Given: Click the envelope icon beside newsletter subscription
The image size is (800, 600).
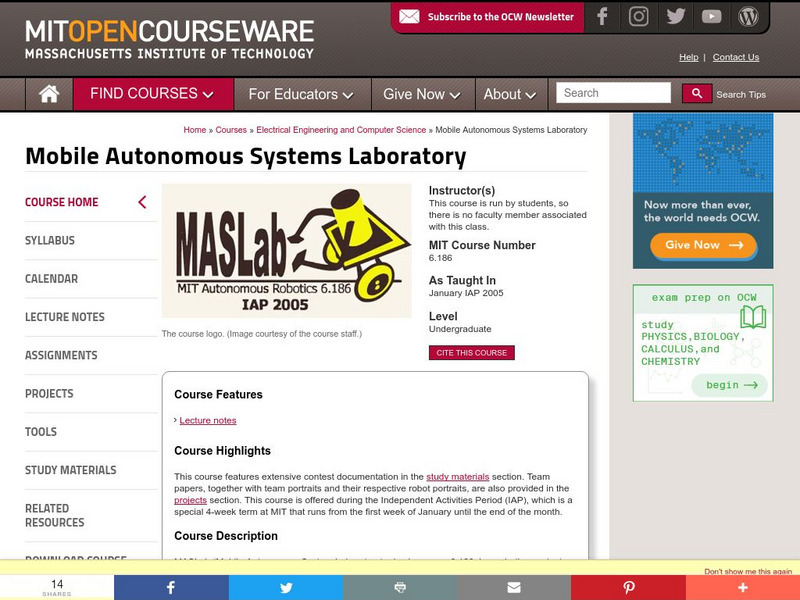Looking at the screenshot, I should pos(409,17).
